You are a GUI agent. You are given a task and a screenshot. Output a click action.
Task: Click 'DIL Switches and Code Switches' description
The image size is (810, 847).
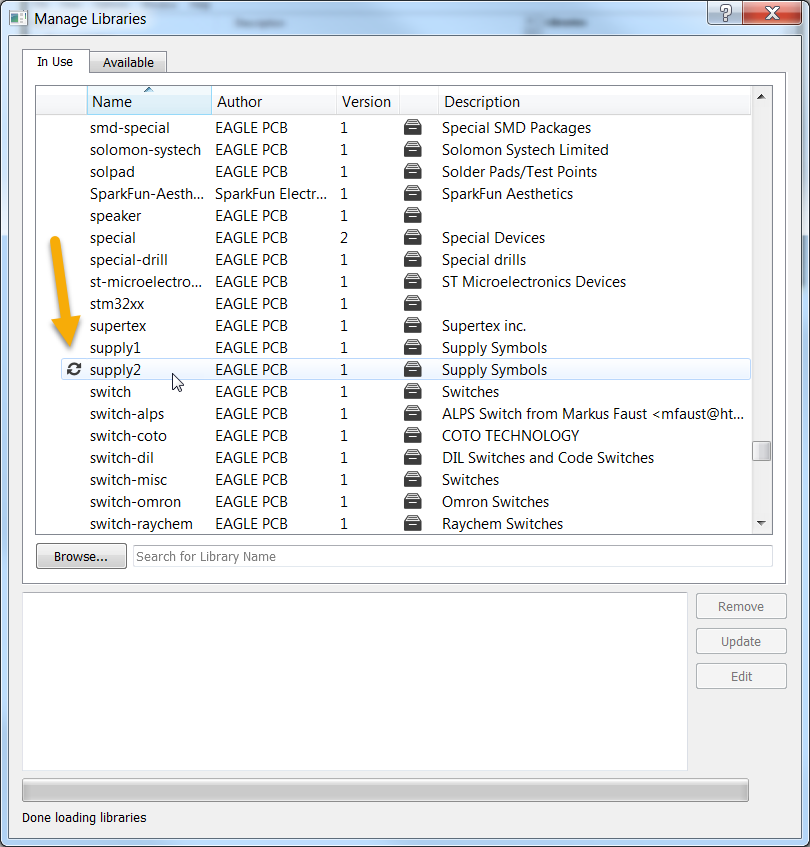tap(548, 458)
